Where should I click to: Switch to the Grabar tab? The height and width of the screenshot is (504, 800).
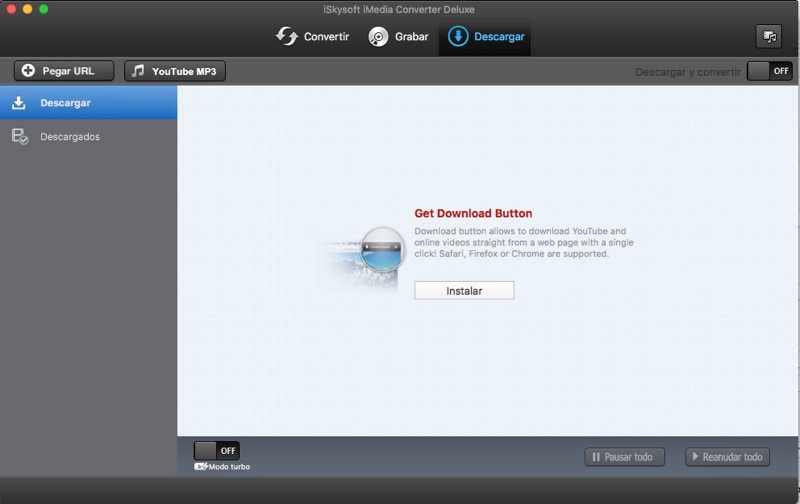[398, 37]
